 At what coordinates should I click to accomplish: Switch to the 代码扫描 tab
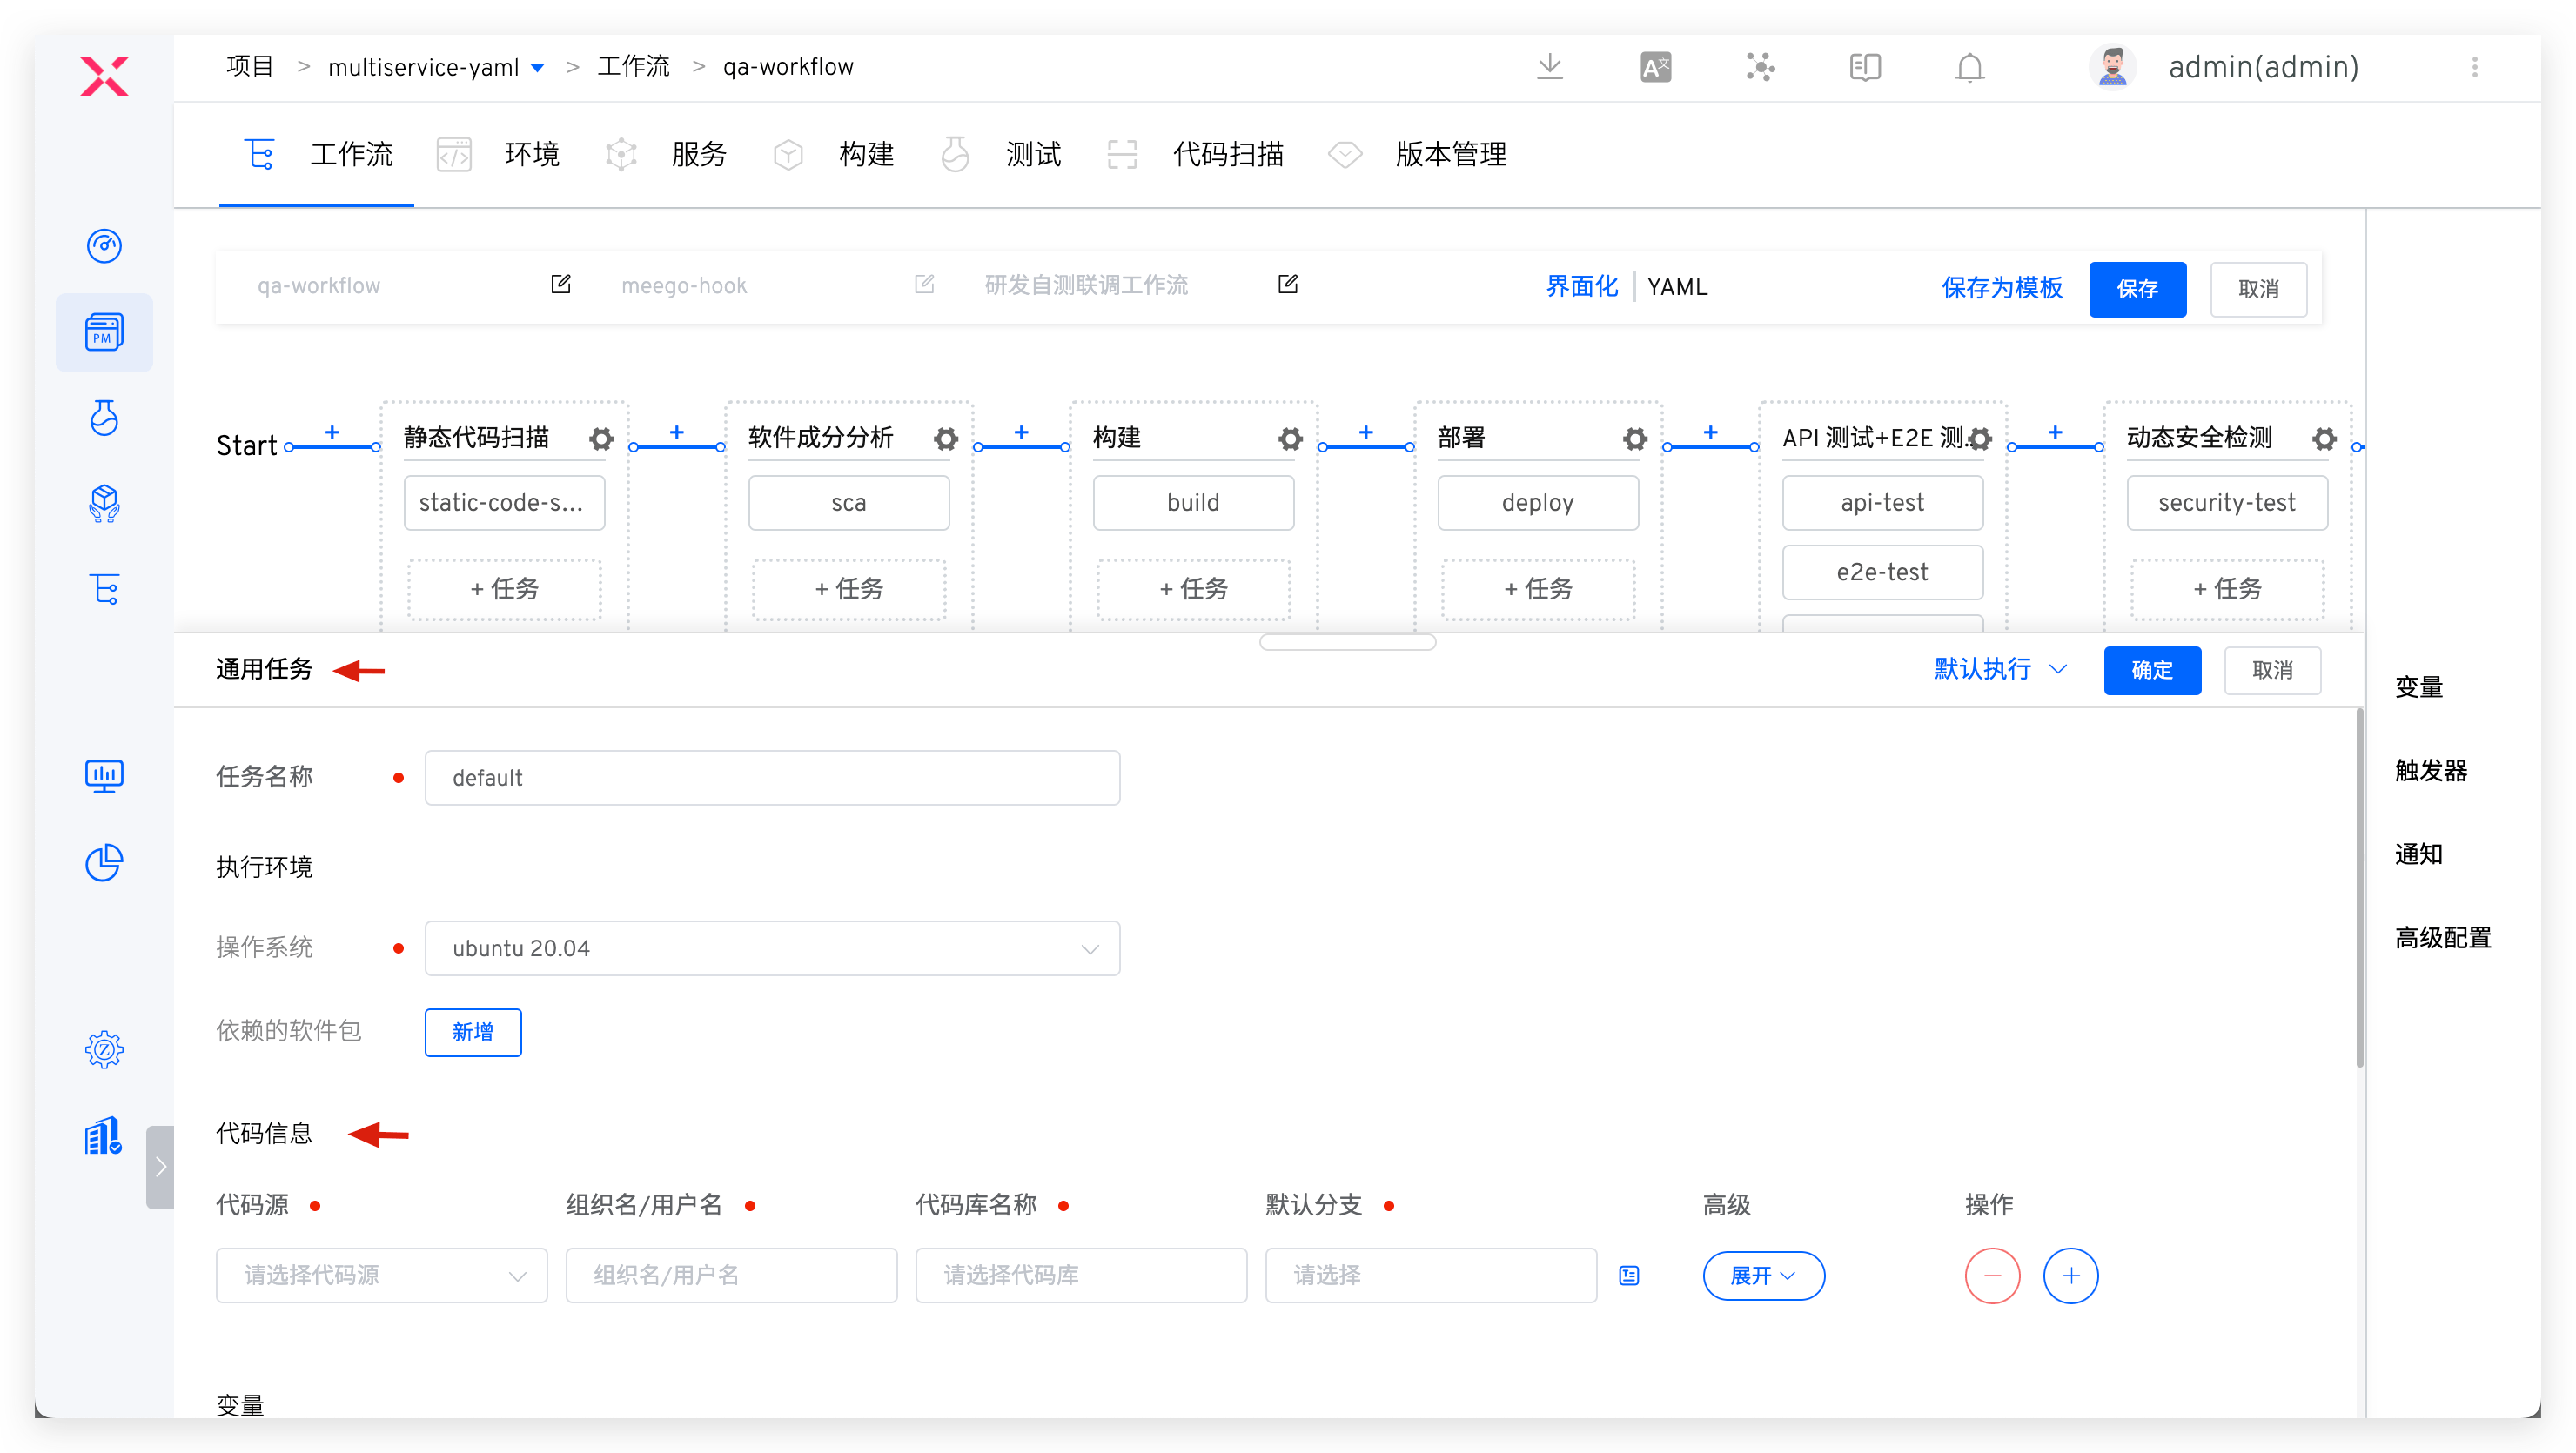click(x=1227, y=155)
